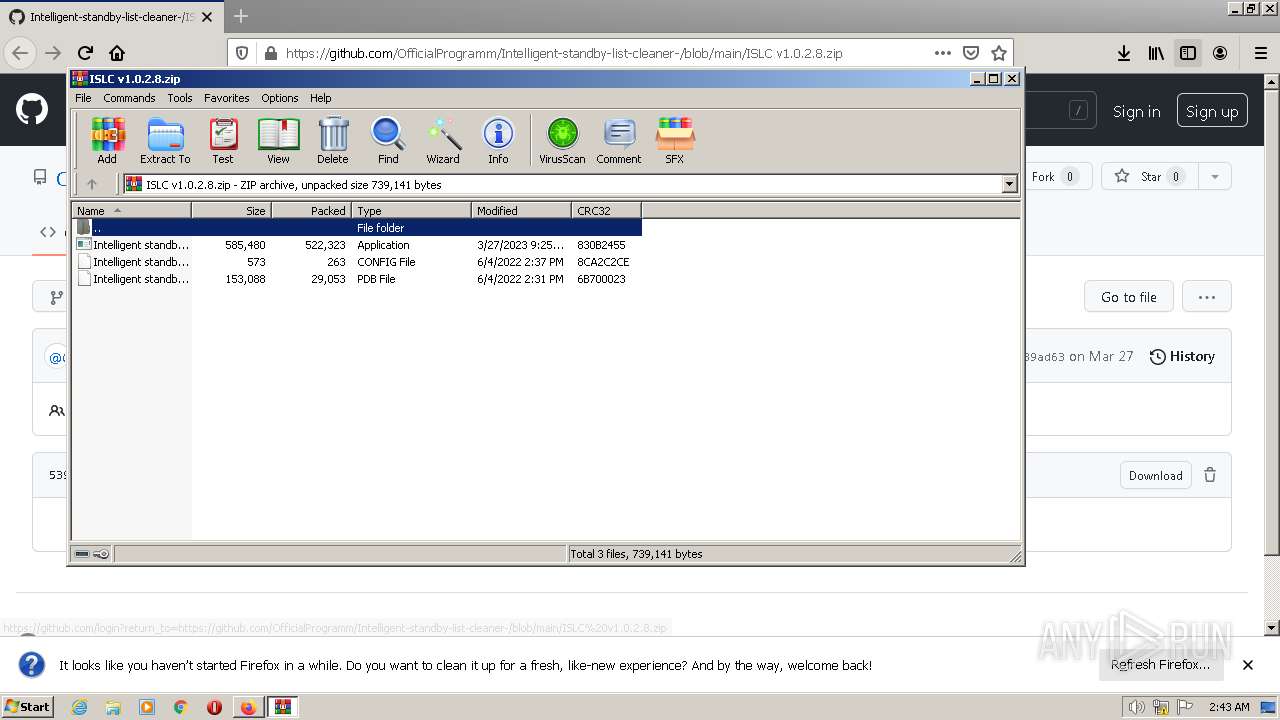Image resolution: width=1280 pixels, height=720 pixels.
Task: Click the Add toolbar icon in WinRAR
Action: pos(107,140)
